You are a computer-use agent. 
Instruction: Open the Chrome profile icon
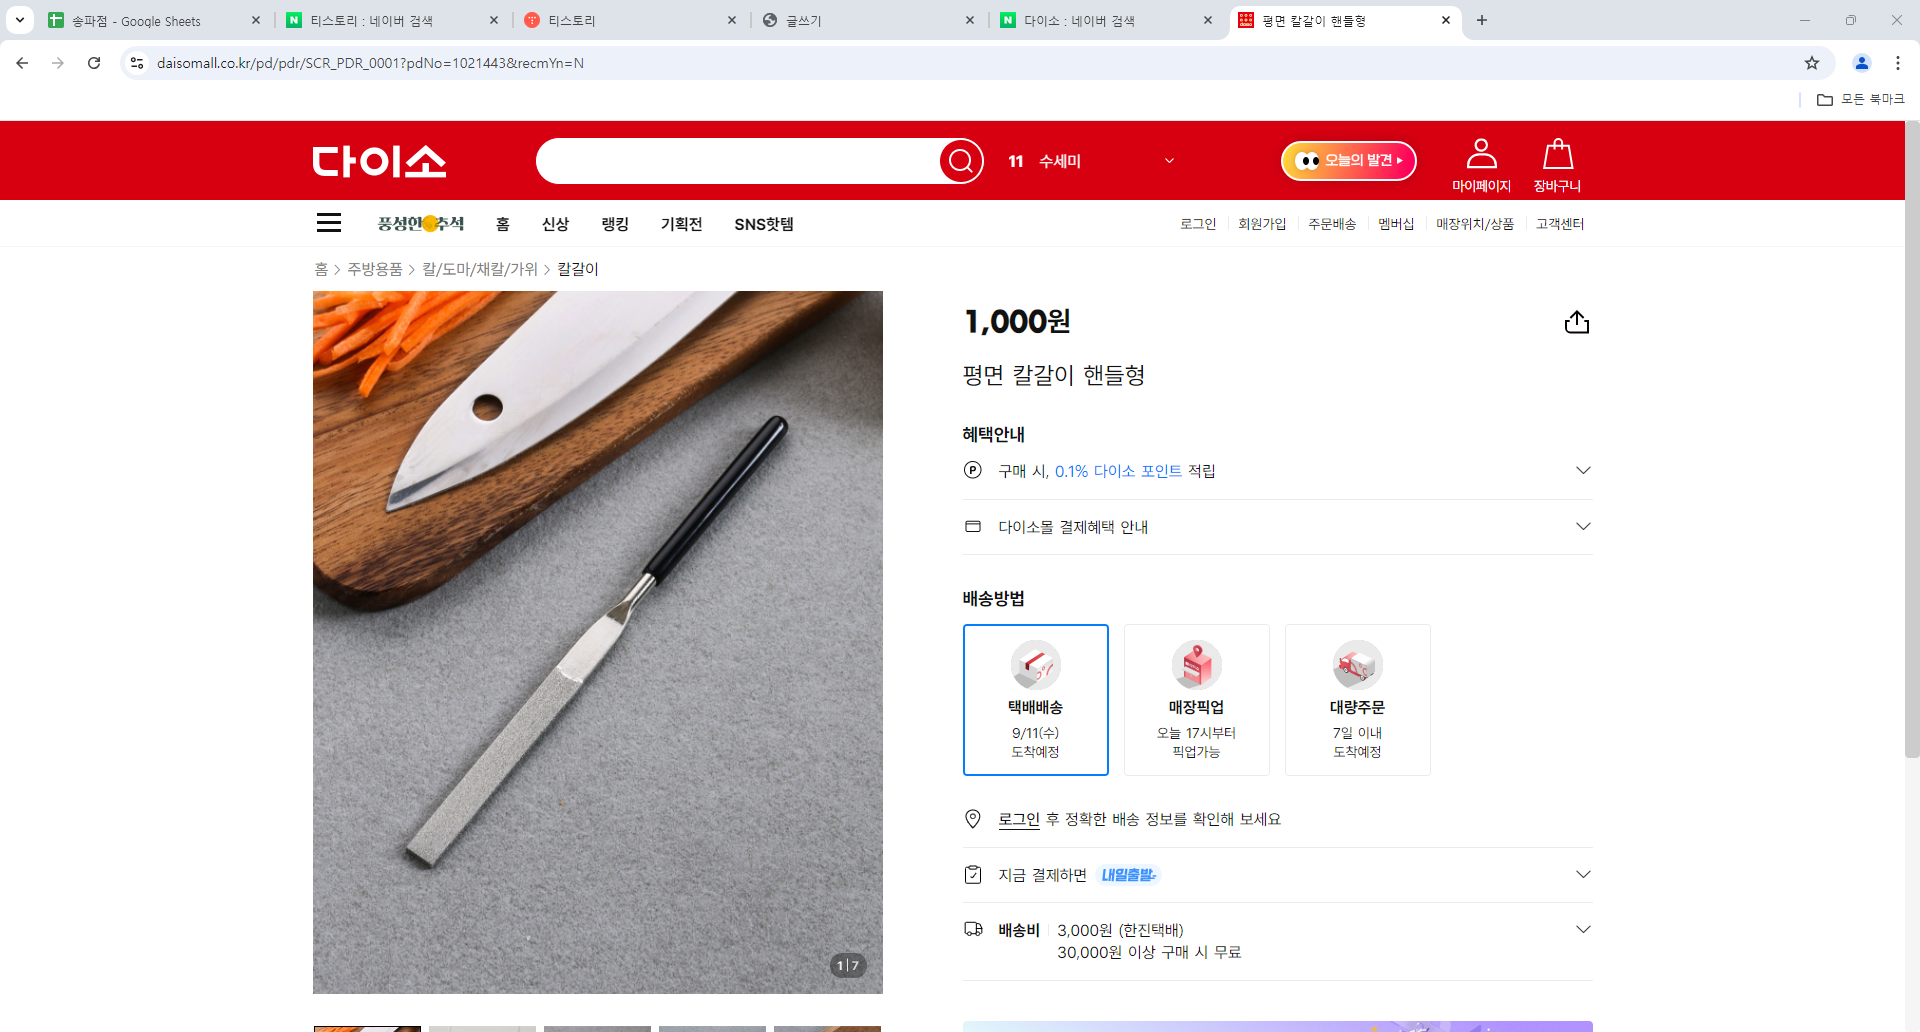tap(1862, 63)
